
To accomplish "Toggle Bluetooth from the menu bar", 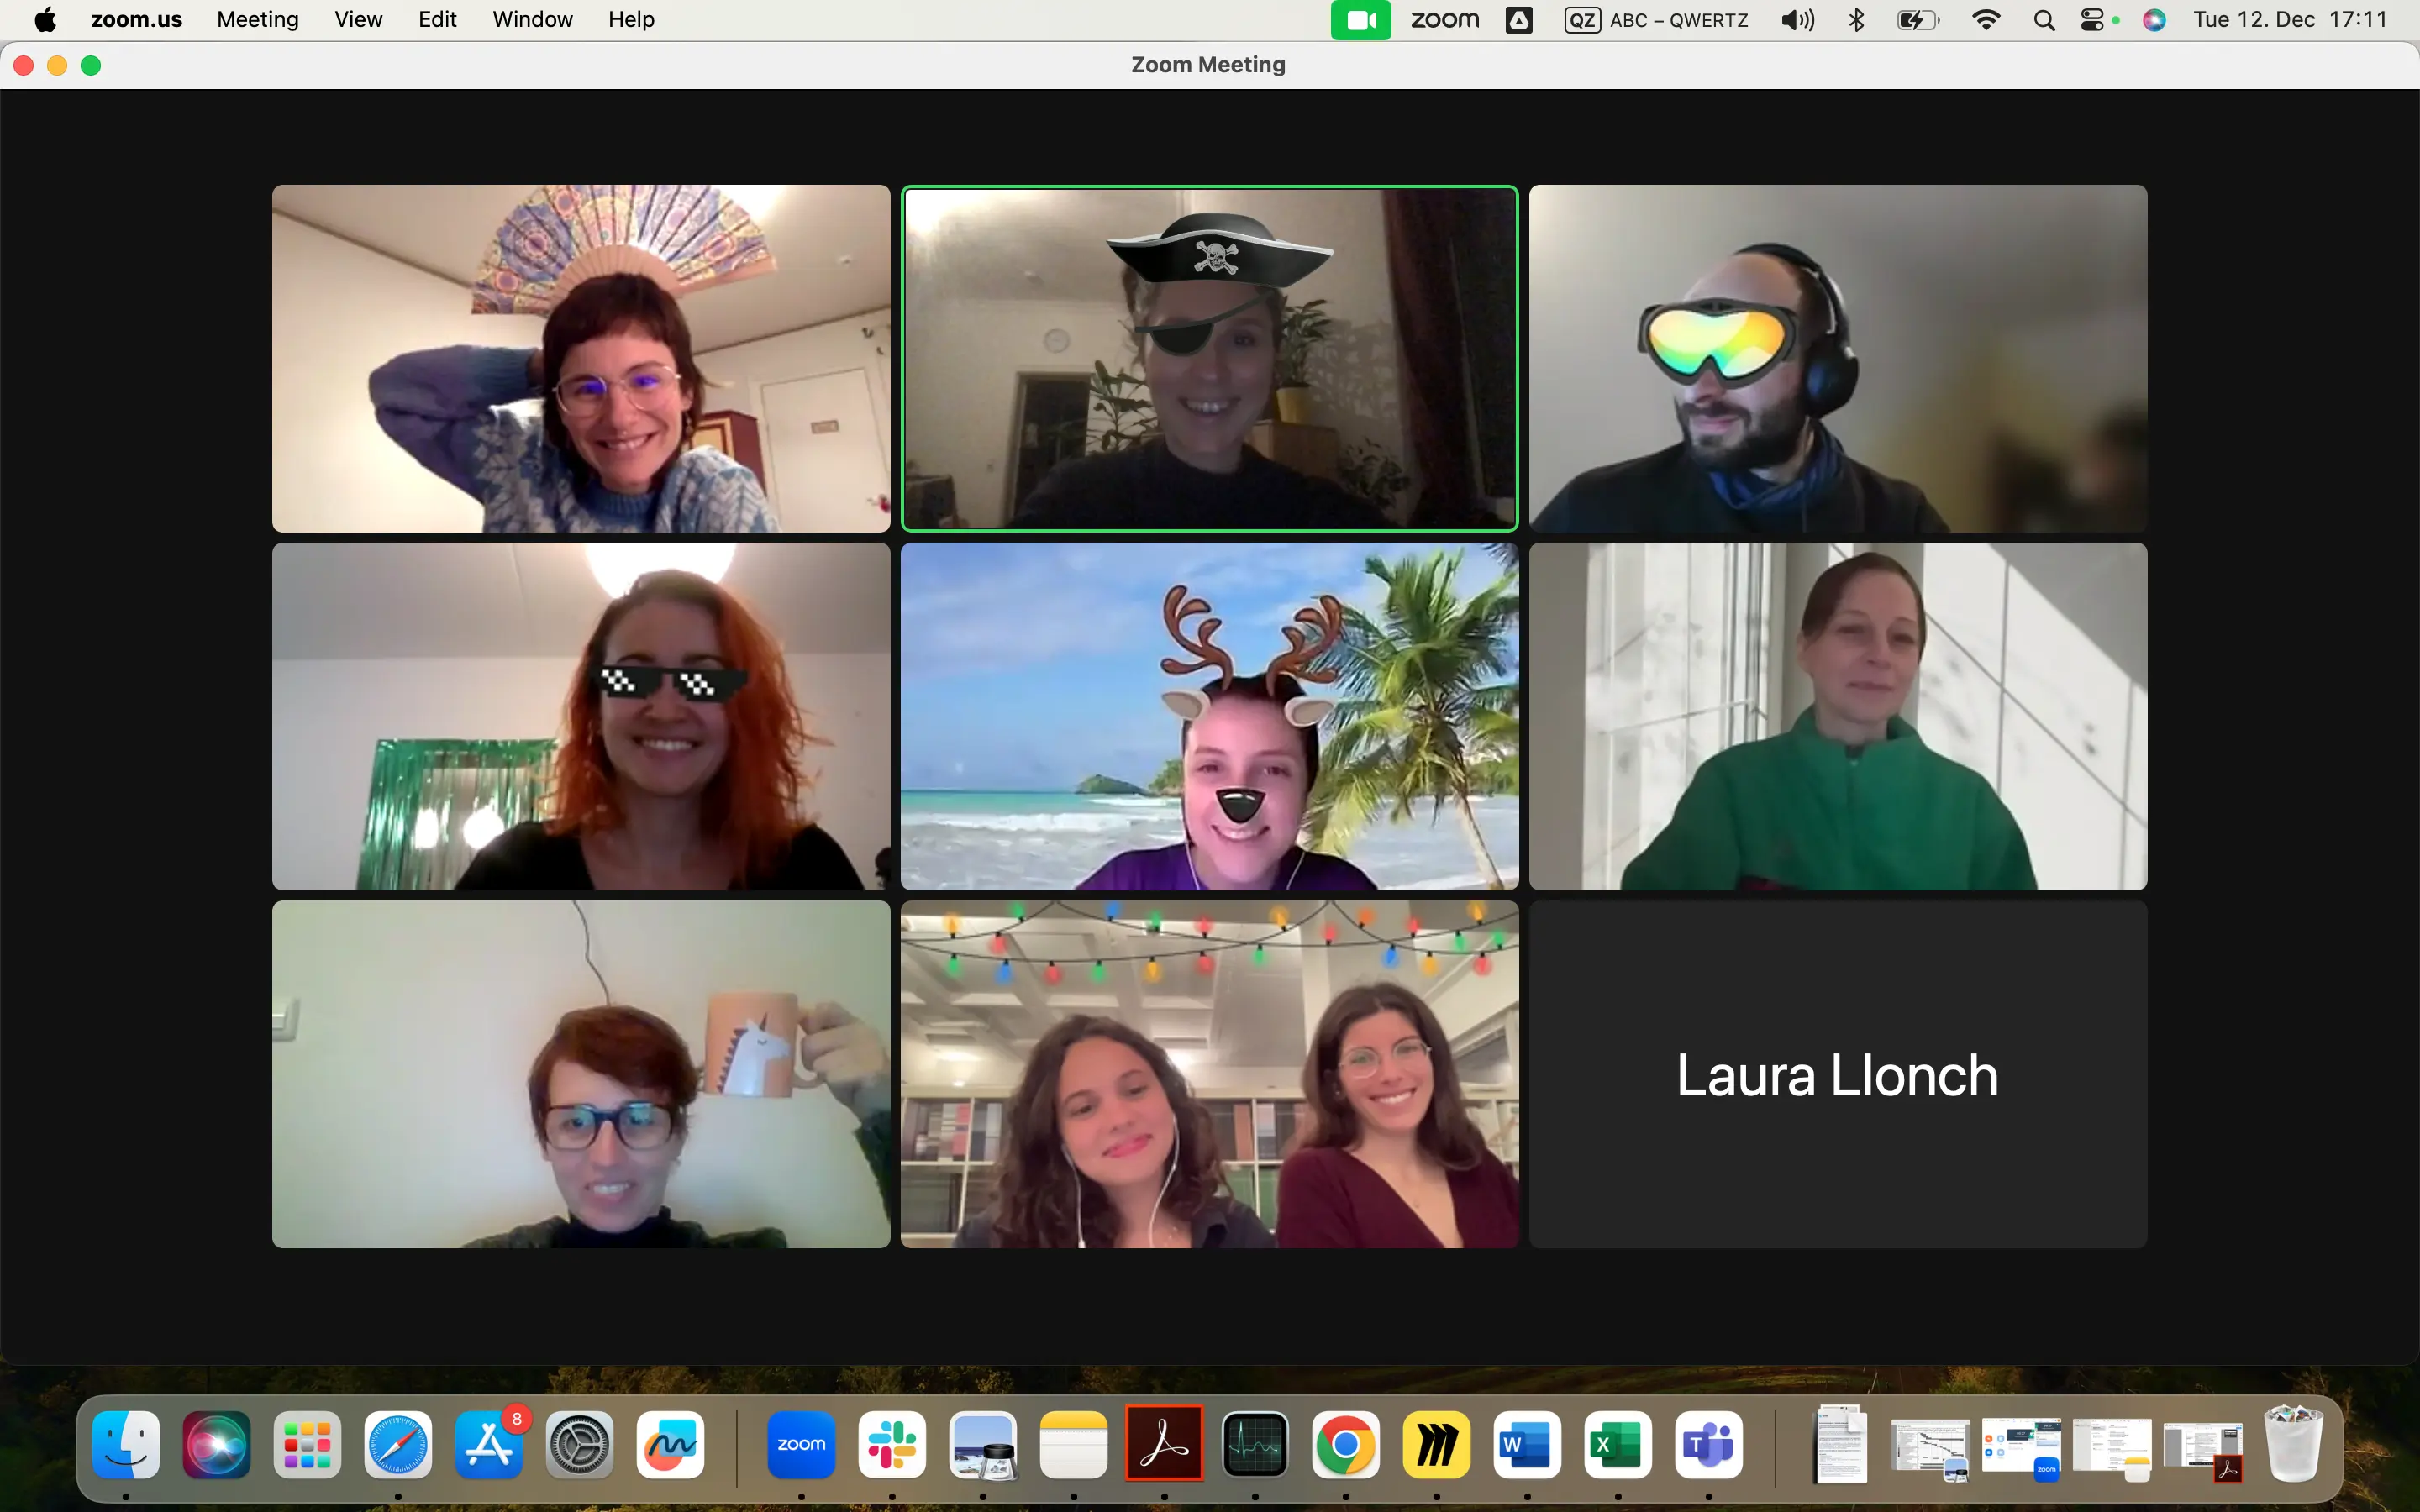I will [x=1856, y=20].
